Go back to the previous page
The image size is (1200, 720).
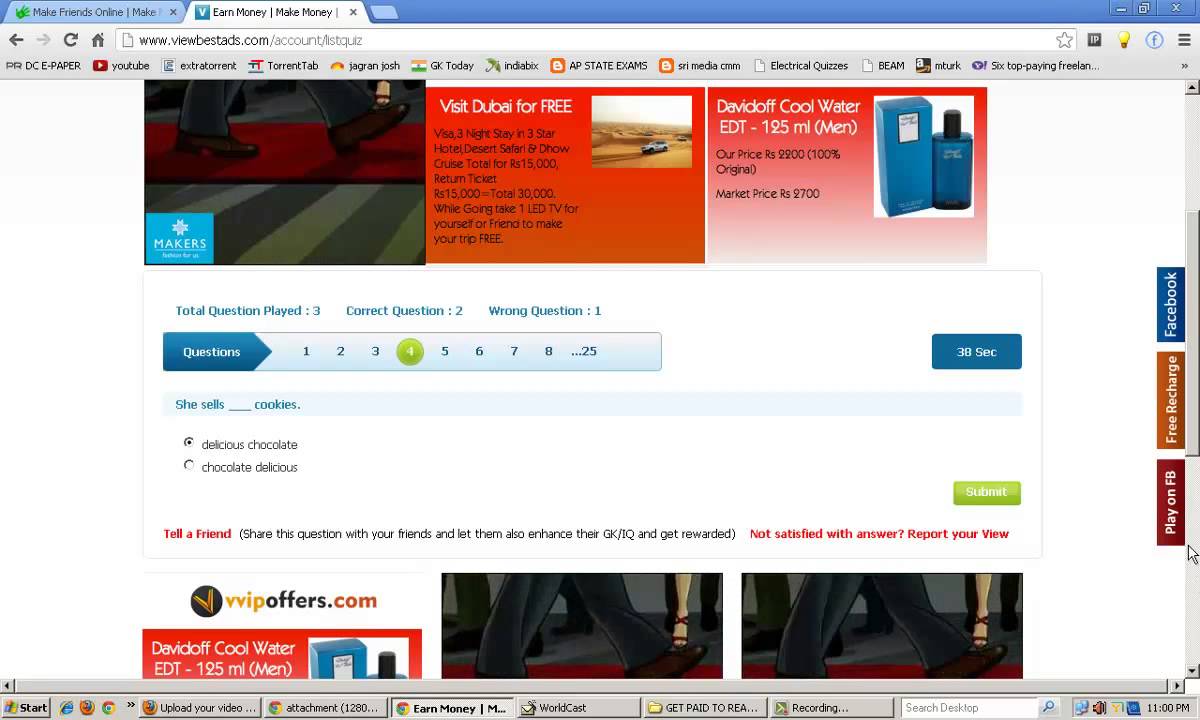(x=16, y=40)
